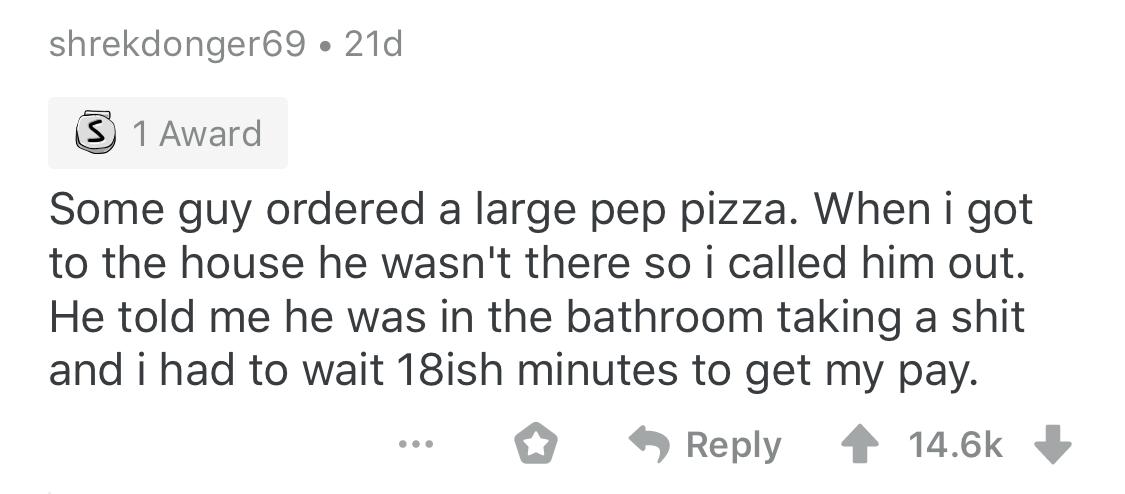Screen dimensions: 1125x494
Task: Click the line starting "and i had to wait"
Action: pyautogui.click(x=510, y=371)
